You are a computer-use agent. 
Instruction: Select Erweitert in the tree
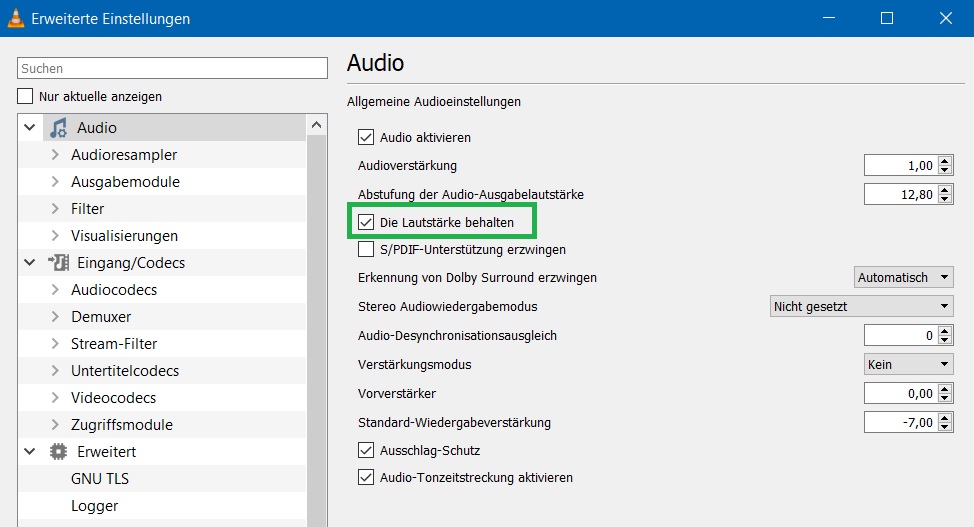tap(107, 452)
